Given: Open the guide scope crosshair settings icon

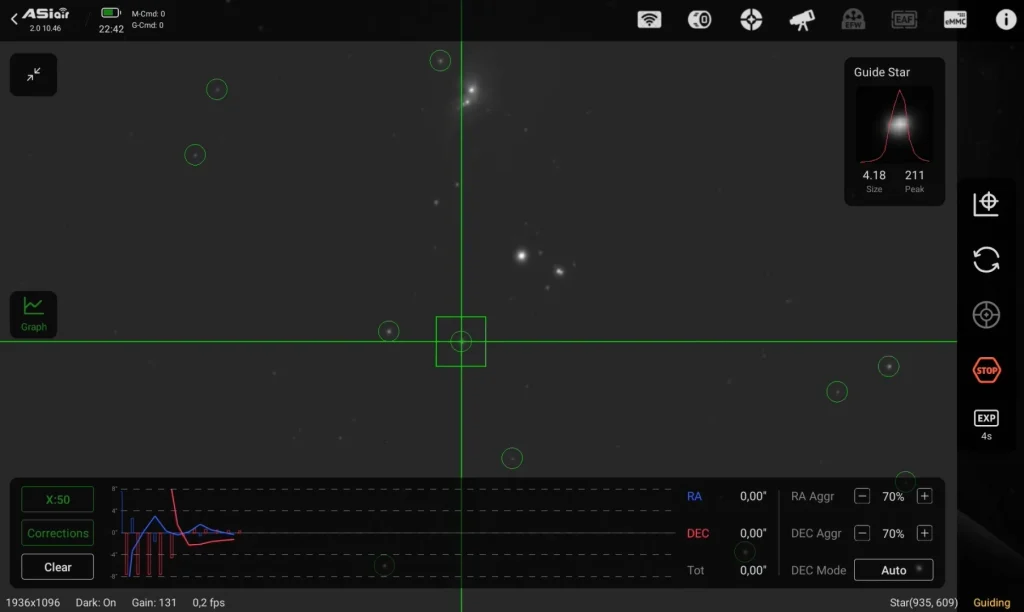Looking at the screenshot, I should pyautogui.click(x=751, y=20).
